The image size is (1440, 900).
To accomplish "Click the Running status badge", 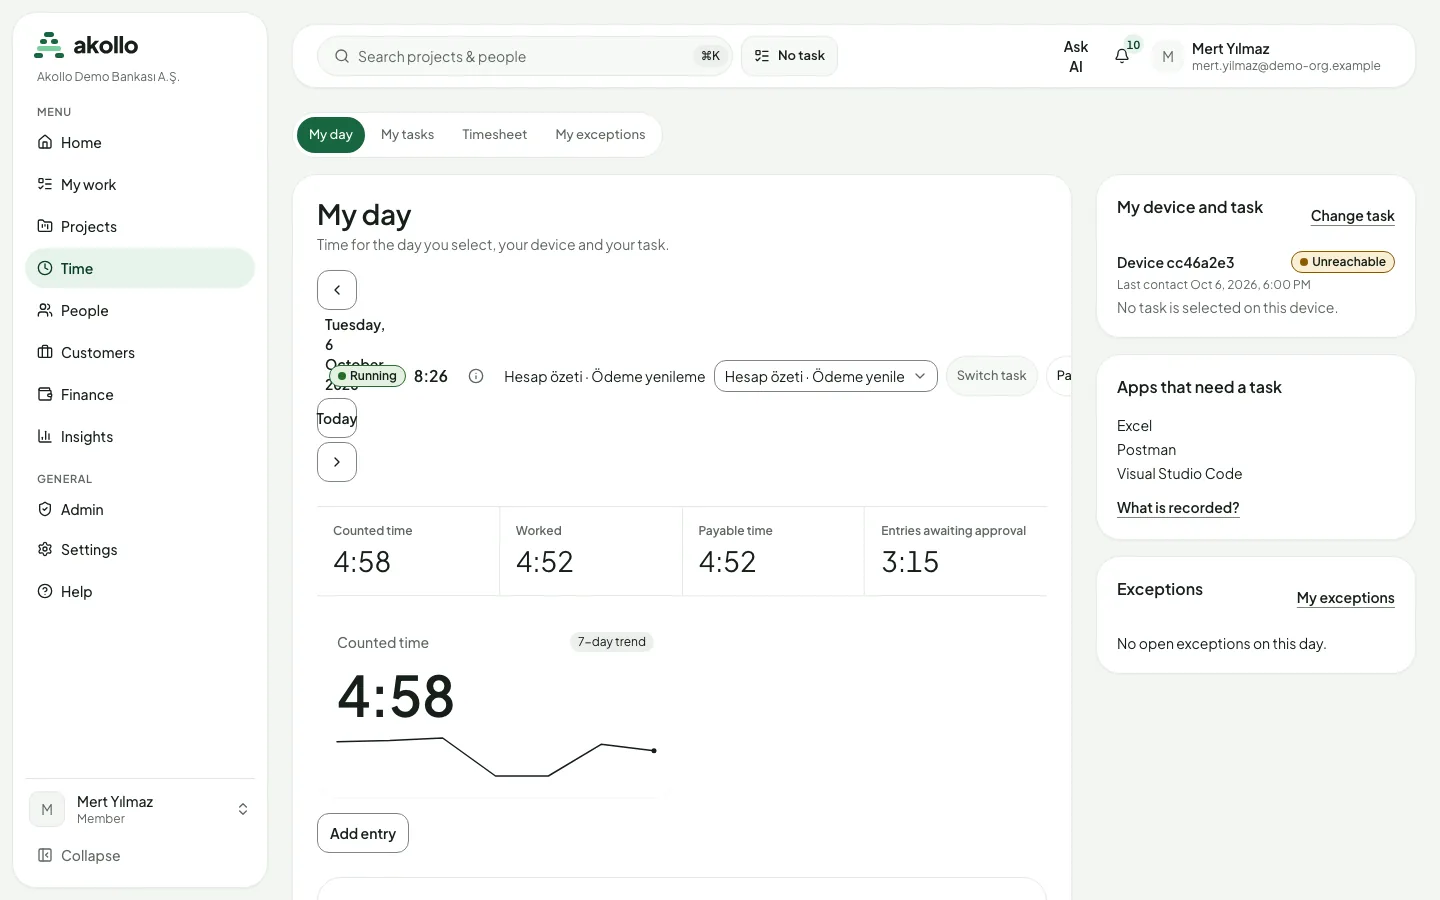I will [x=367, y=376].
